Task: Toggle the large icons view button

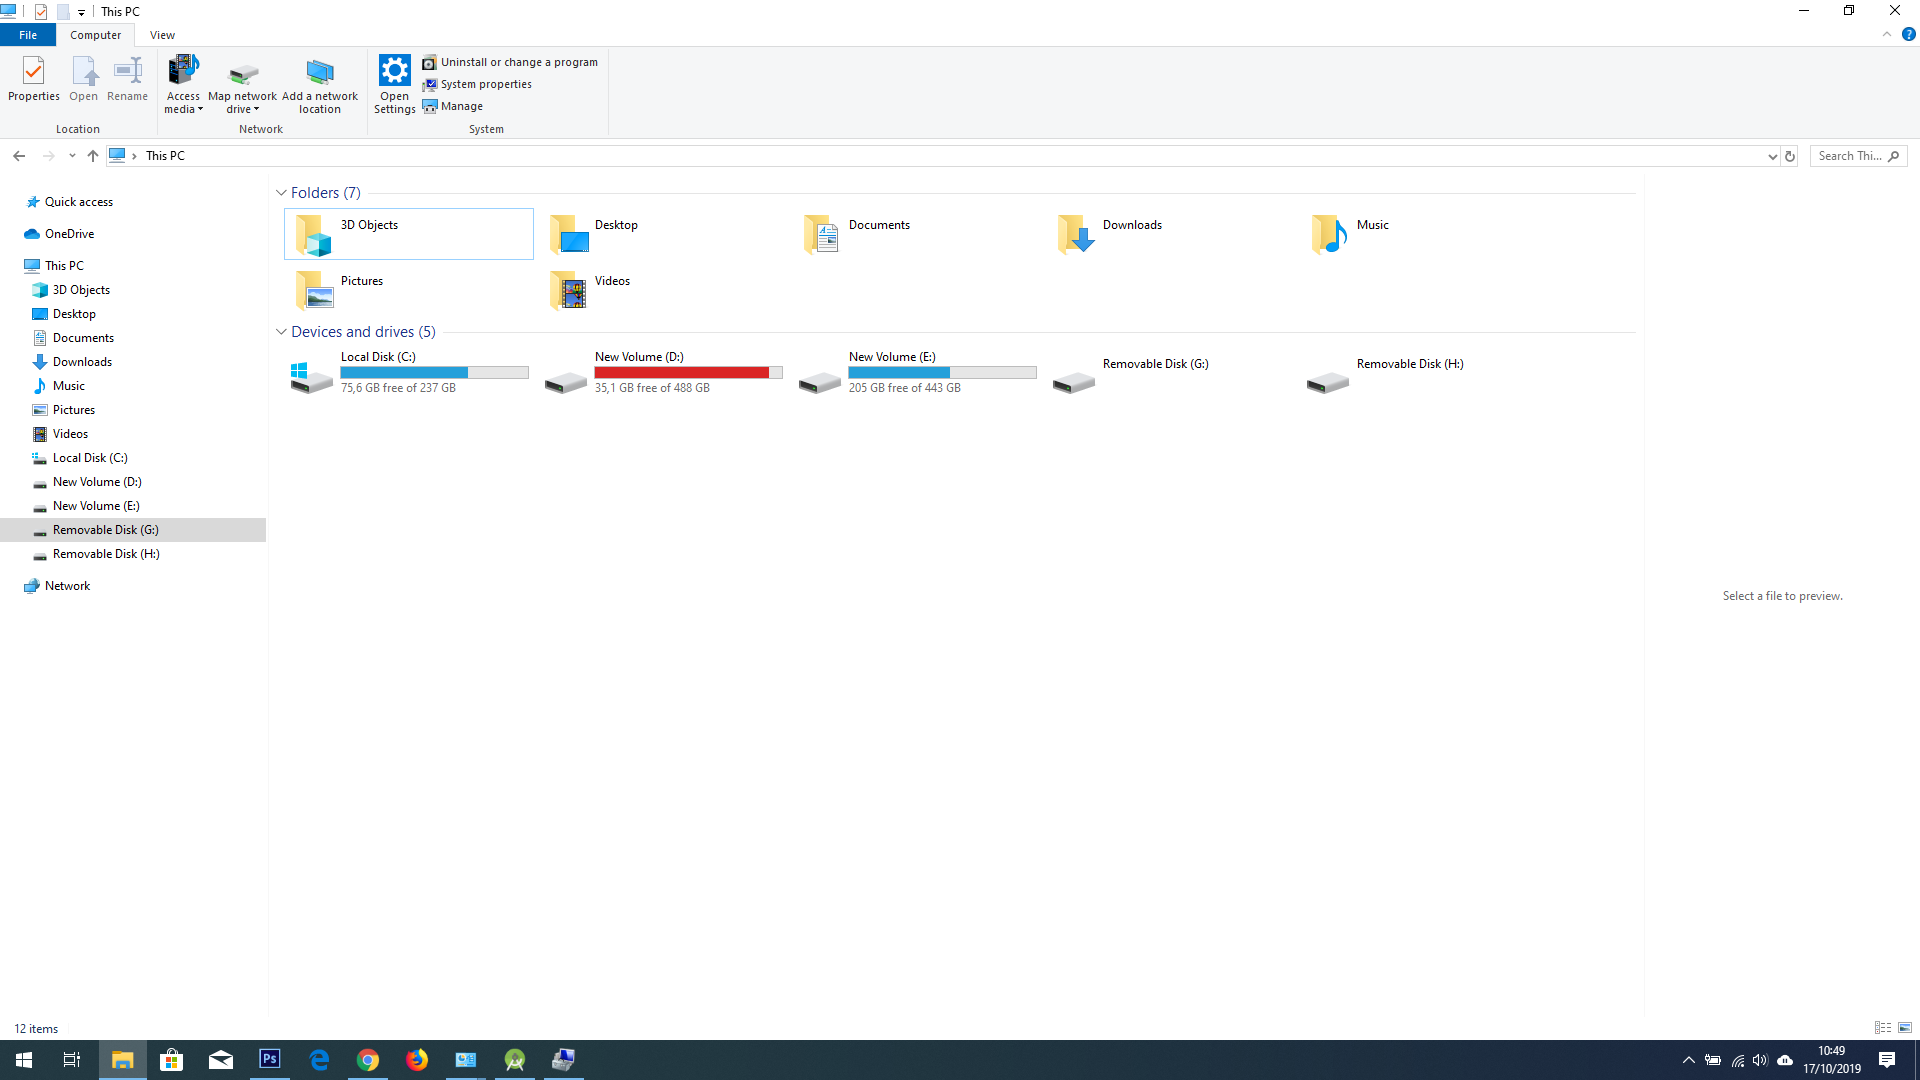Action: pos(1905,1028)
